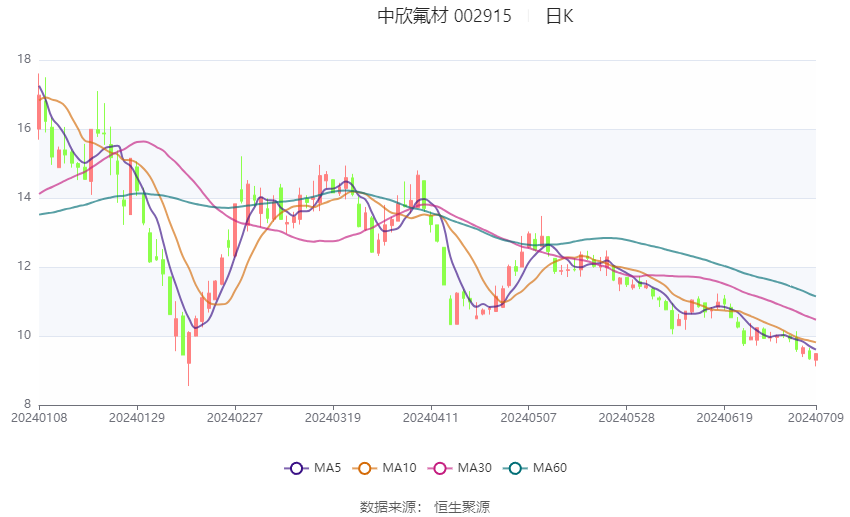
Task: Select the 日K chart type label
Action: (559, 16)
